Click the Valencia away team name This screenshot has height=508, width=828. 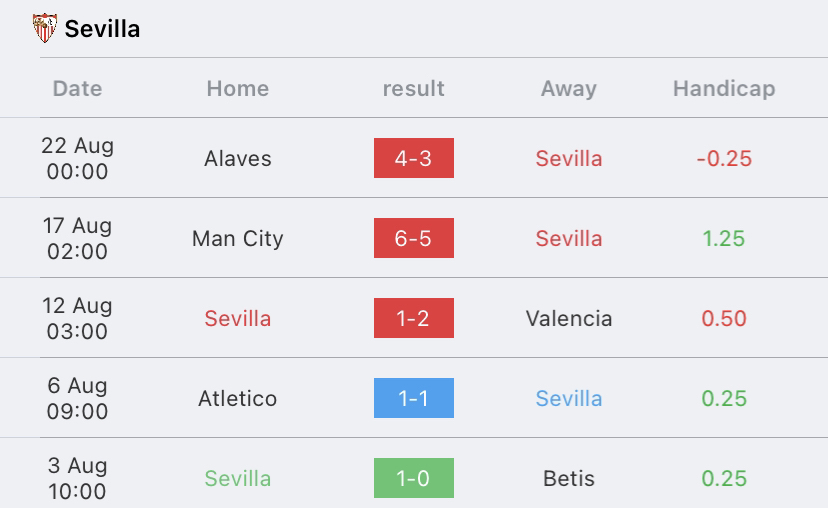pyautogui.click(x=569, y=318)
